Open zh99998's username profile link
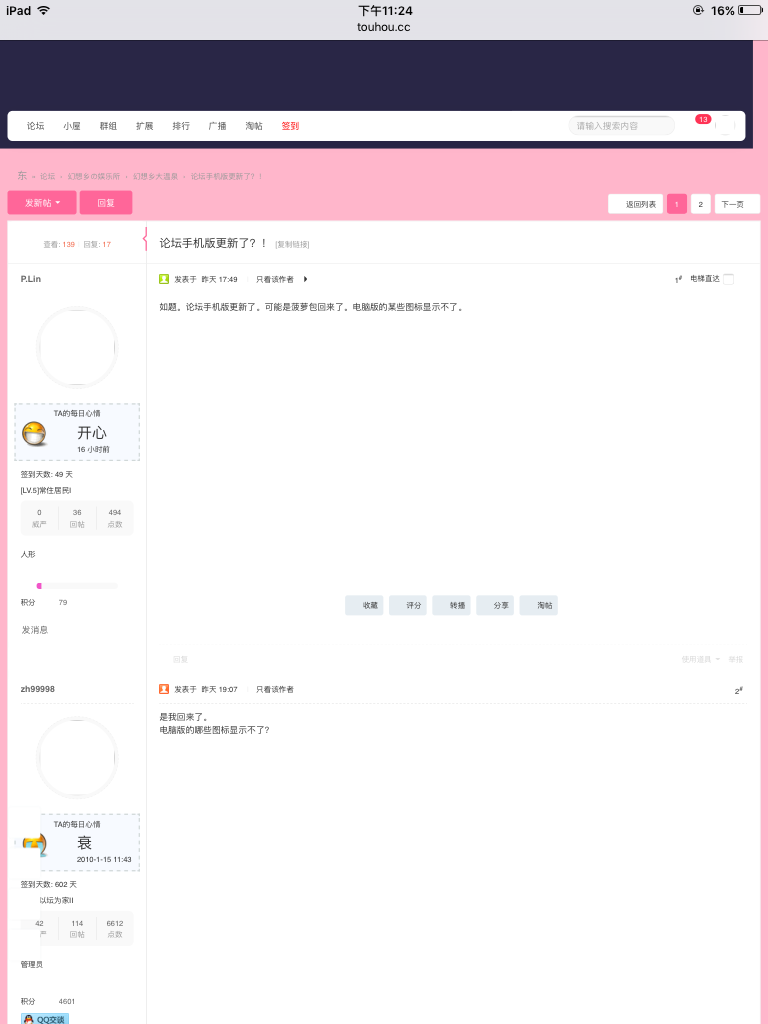The width and height of the screenshot is (768, 1024). tap(38, 689)
